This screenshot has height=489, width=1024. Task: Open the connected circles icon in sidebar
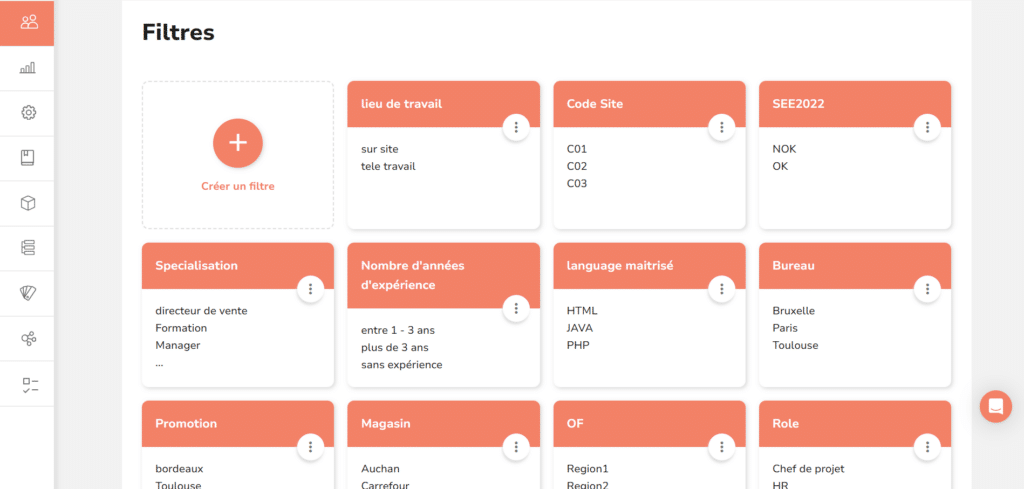[28, 338]
